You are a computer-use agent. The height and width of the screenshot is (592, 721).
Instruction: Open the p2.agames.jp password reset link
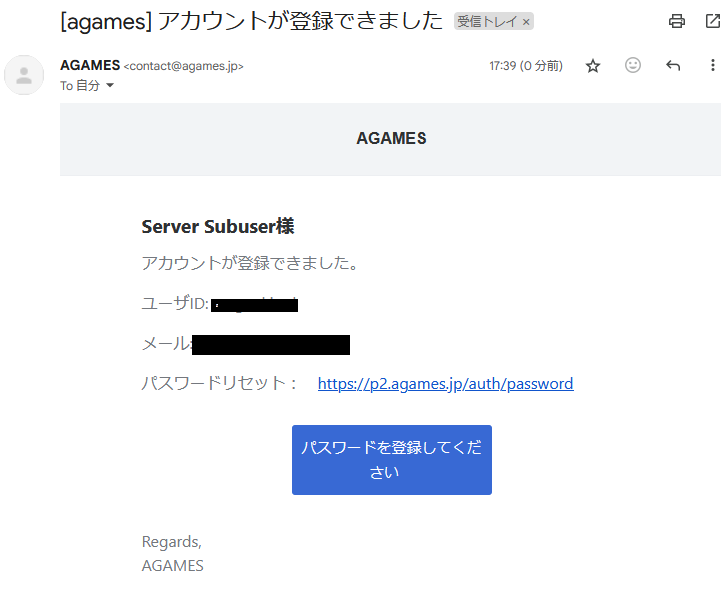pyautogui.click(x=445, y=384)
